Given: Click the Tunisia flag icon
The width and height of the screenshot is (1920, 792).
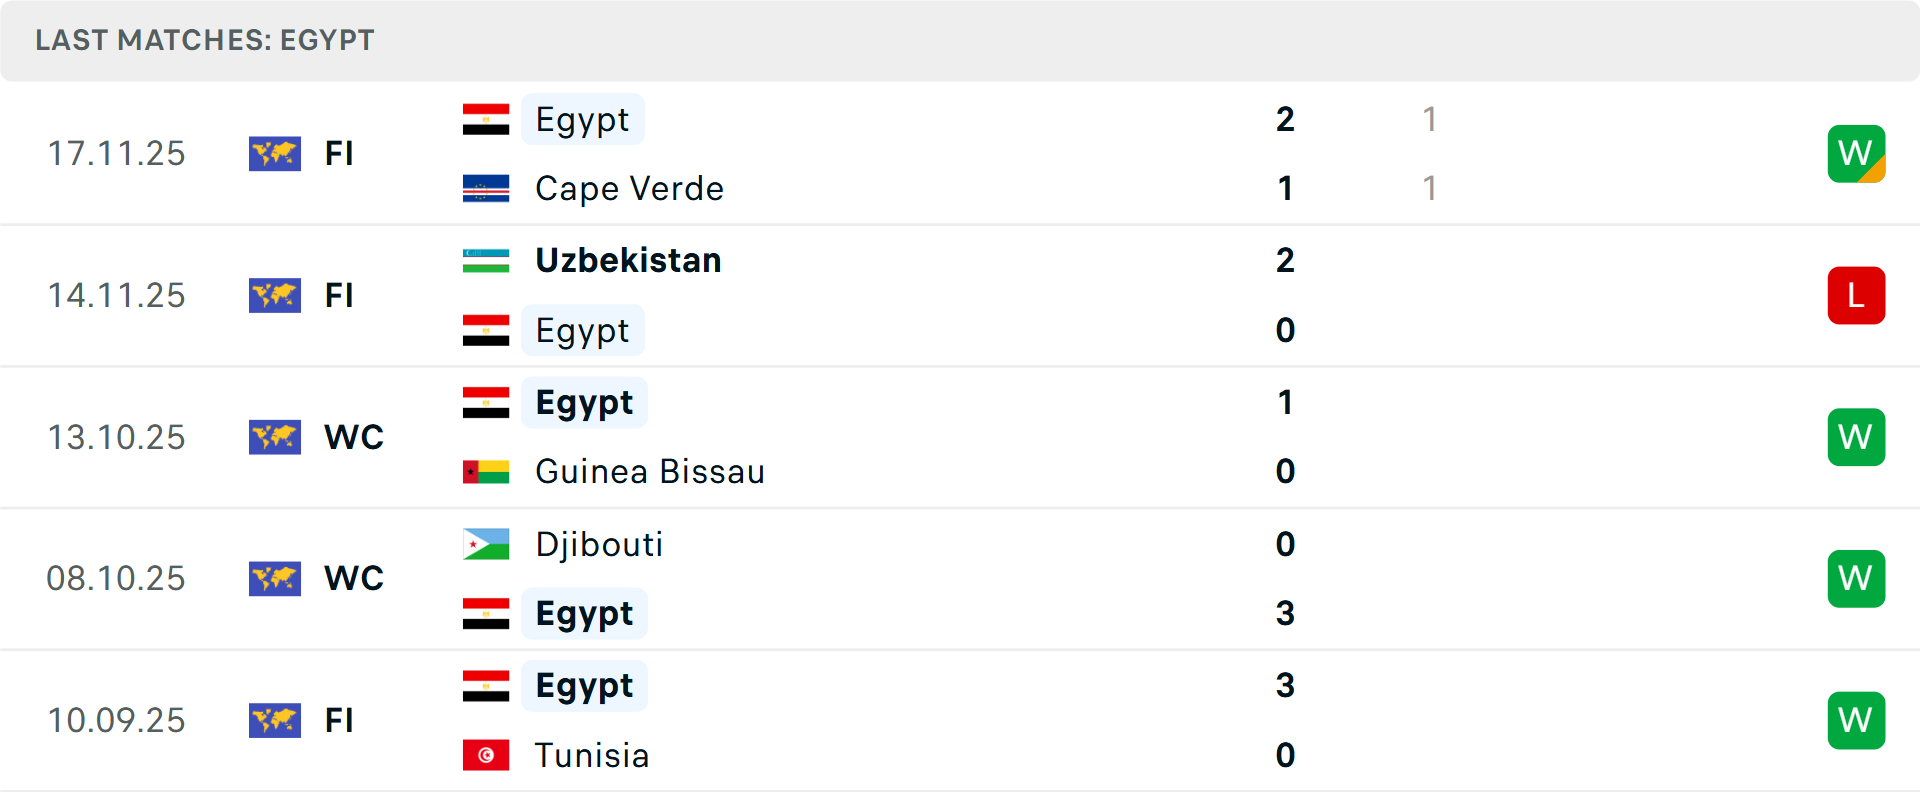Looking at the screenshot, I should click(486, 755).
